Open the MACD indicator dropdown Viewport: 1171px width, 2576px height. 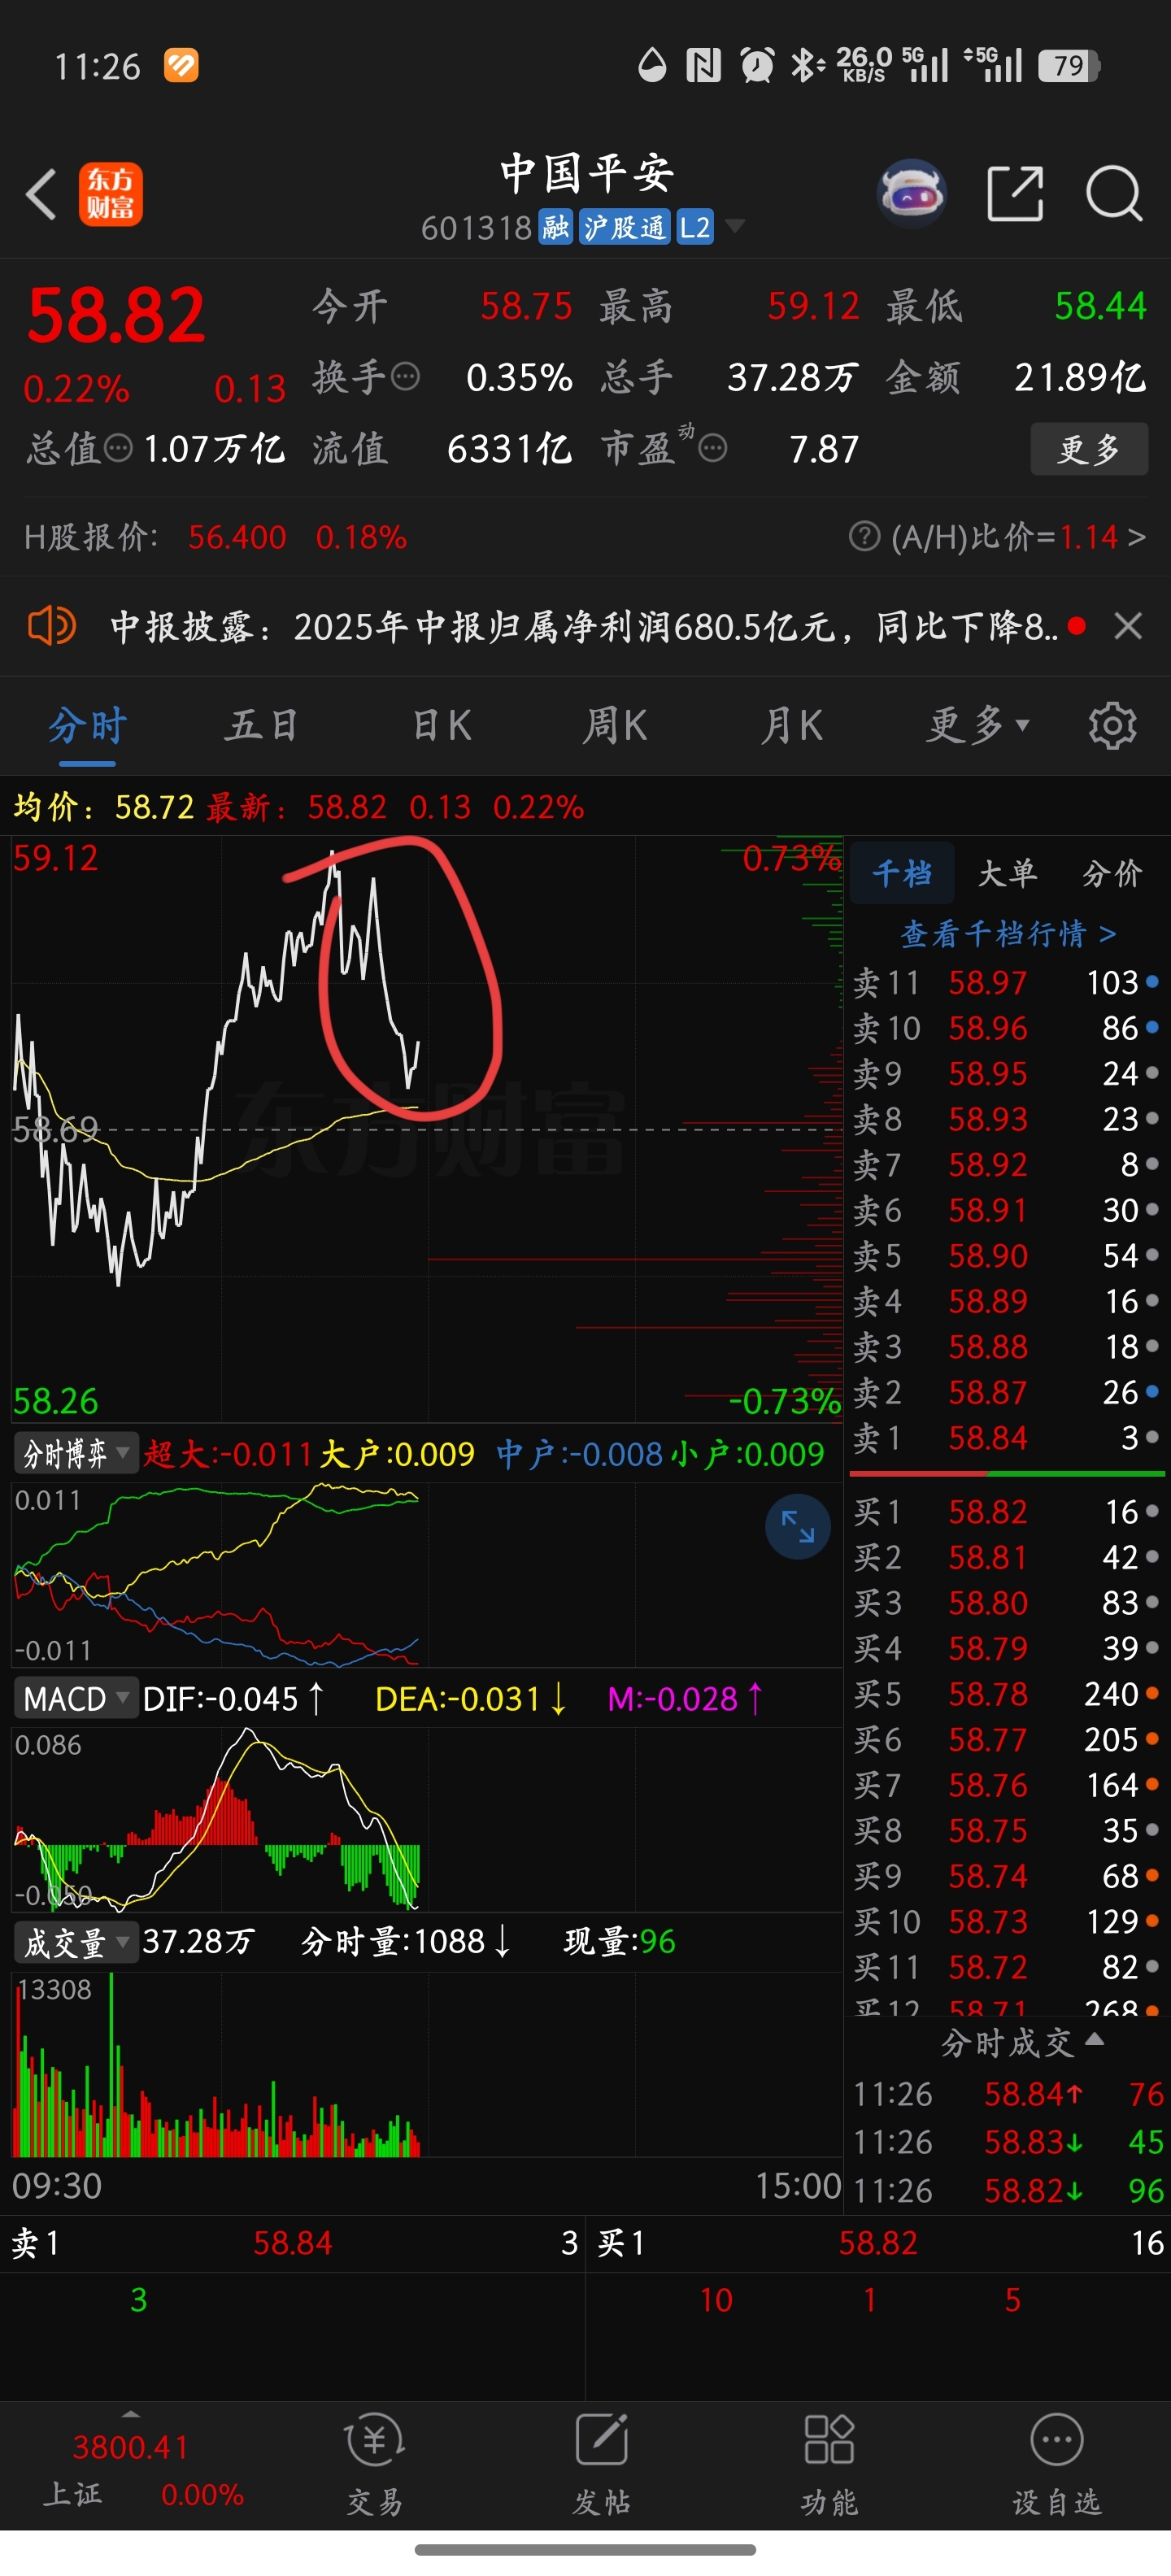point(75,1698)
